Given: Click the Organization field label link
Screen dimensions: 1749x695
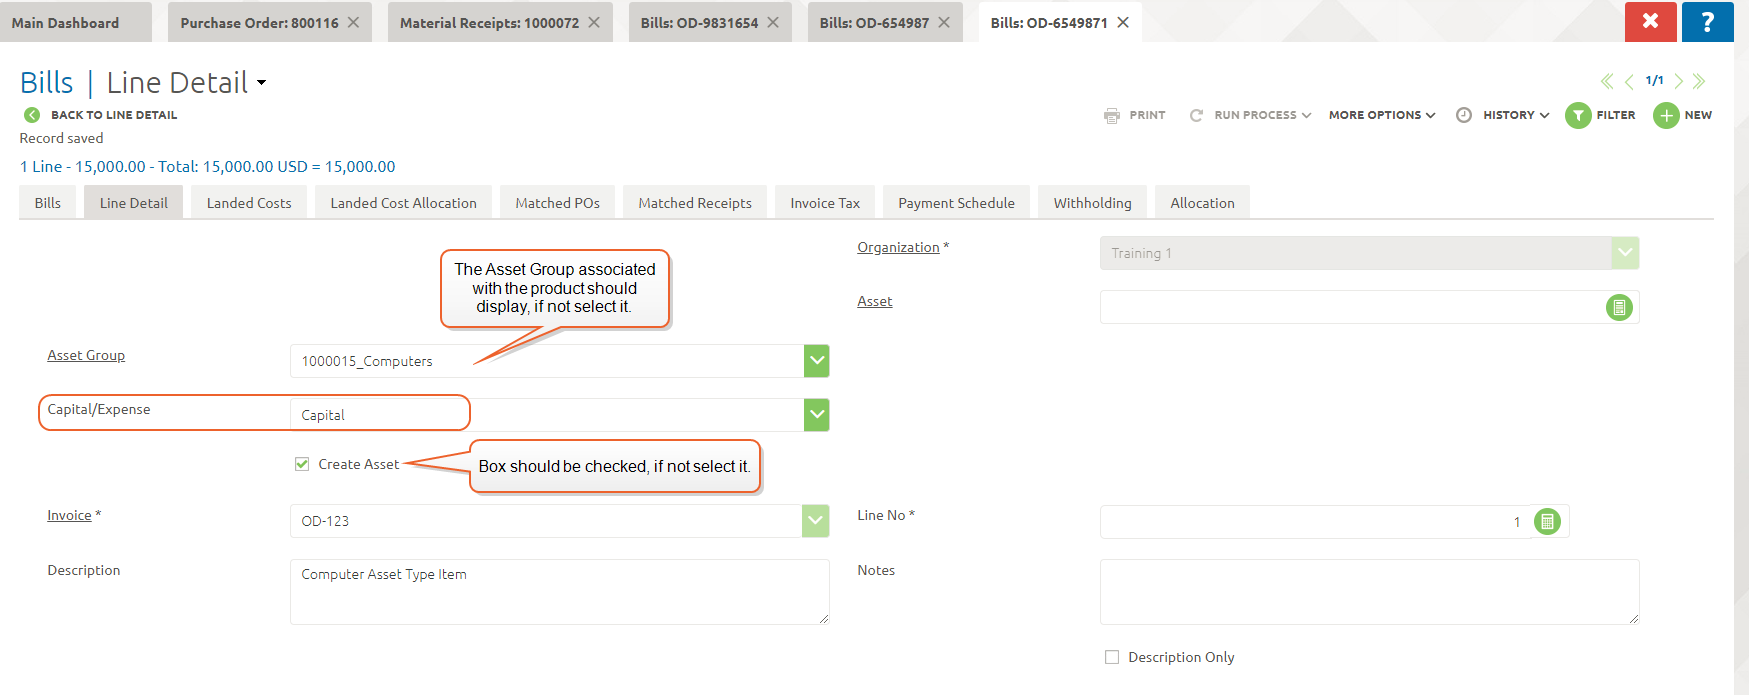Looking at the screenshot, I should (898, 247).
